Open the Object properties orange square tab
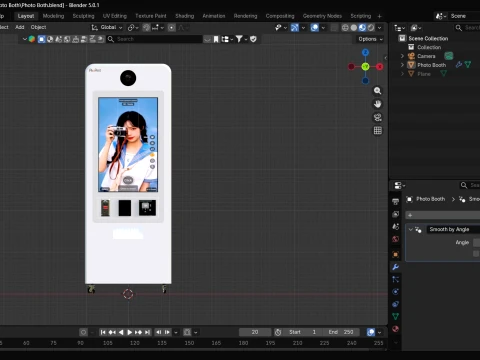 tap(396, 254)
